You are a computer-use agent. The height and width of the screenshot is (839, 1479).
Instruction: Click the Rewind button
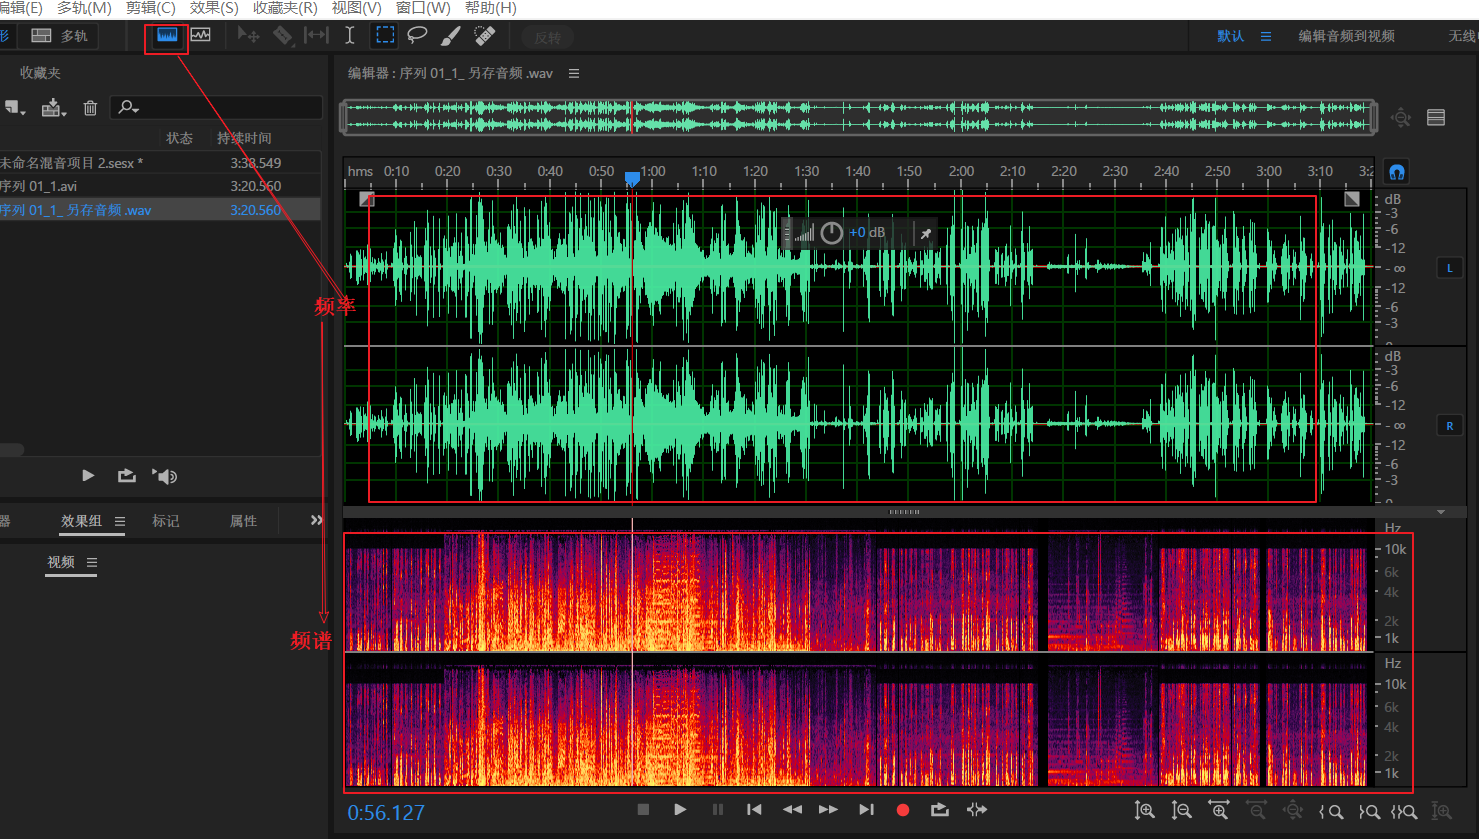[792, 810]
